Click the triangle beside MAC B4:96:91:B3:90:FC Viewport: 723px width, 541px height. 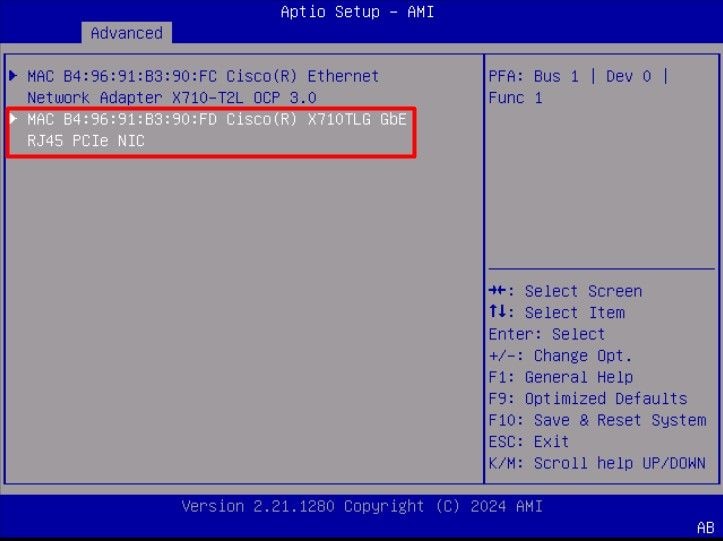13,76
